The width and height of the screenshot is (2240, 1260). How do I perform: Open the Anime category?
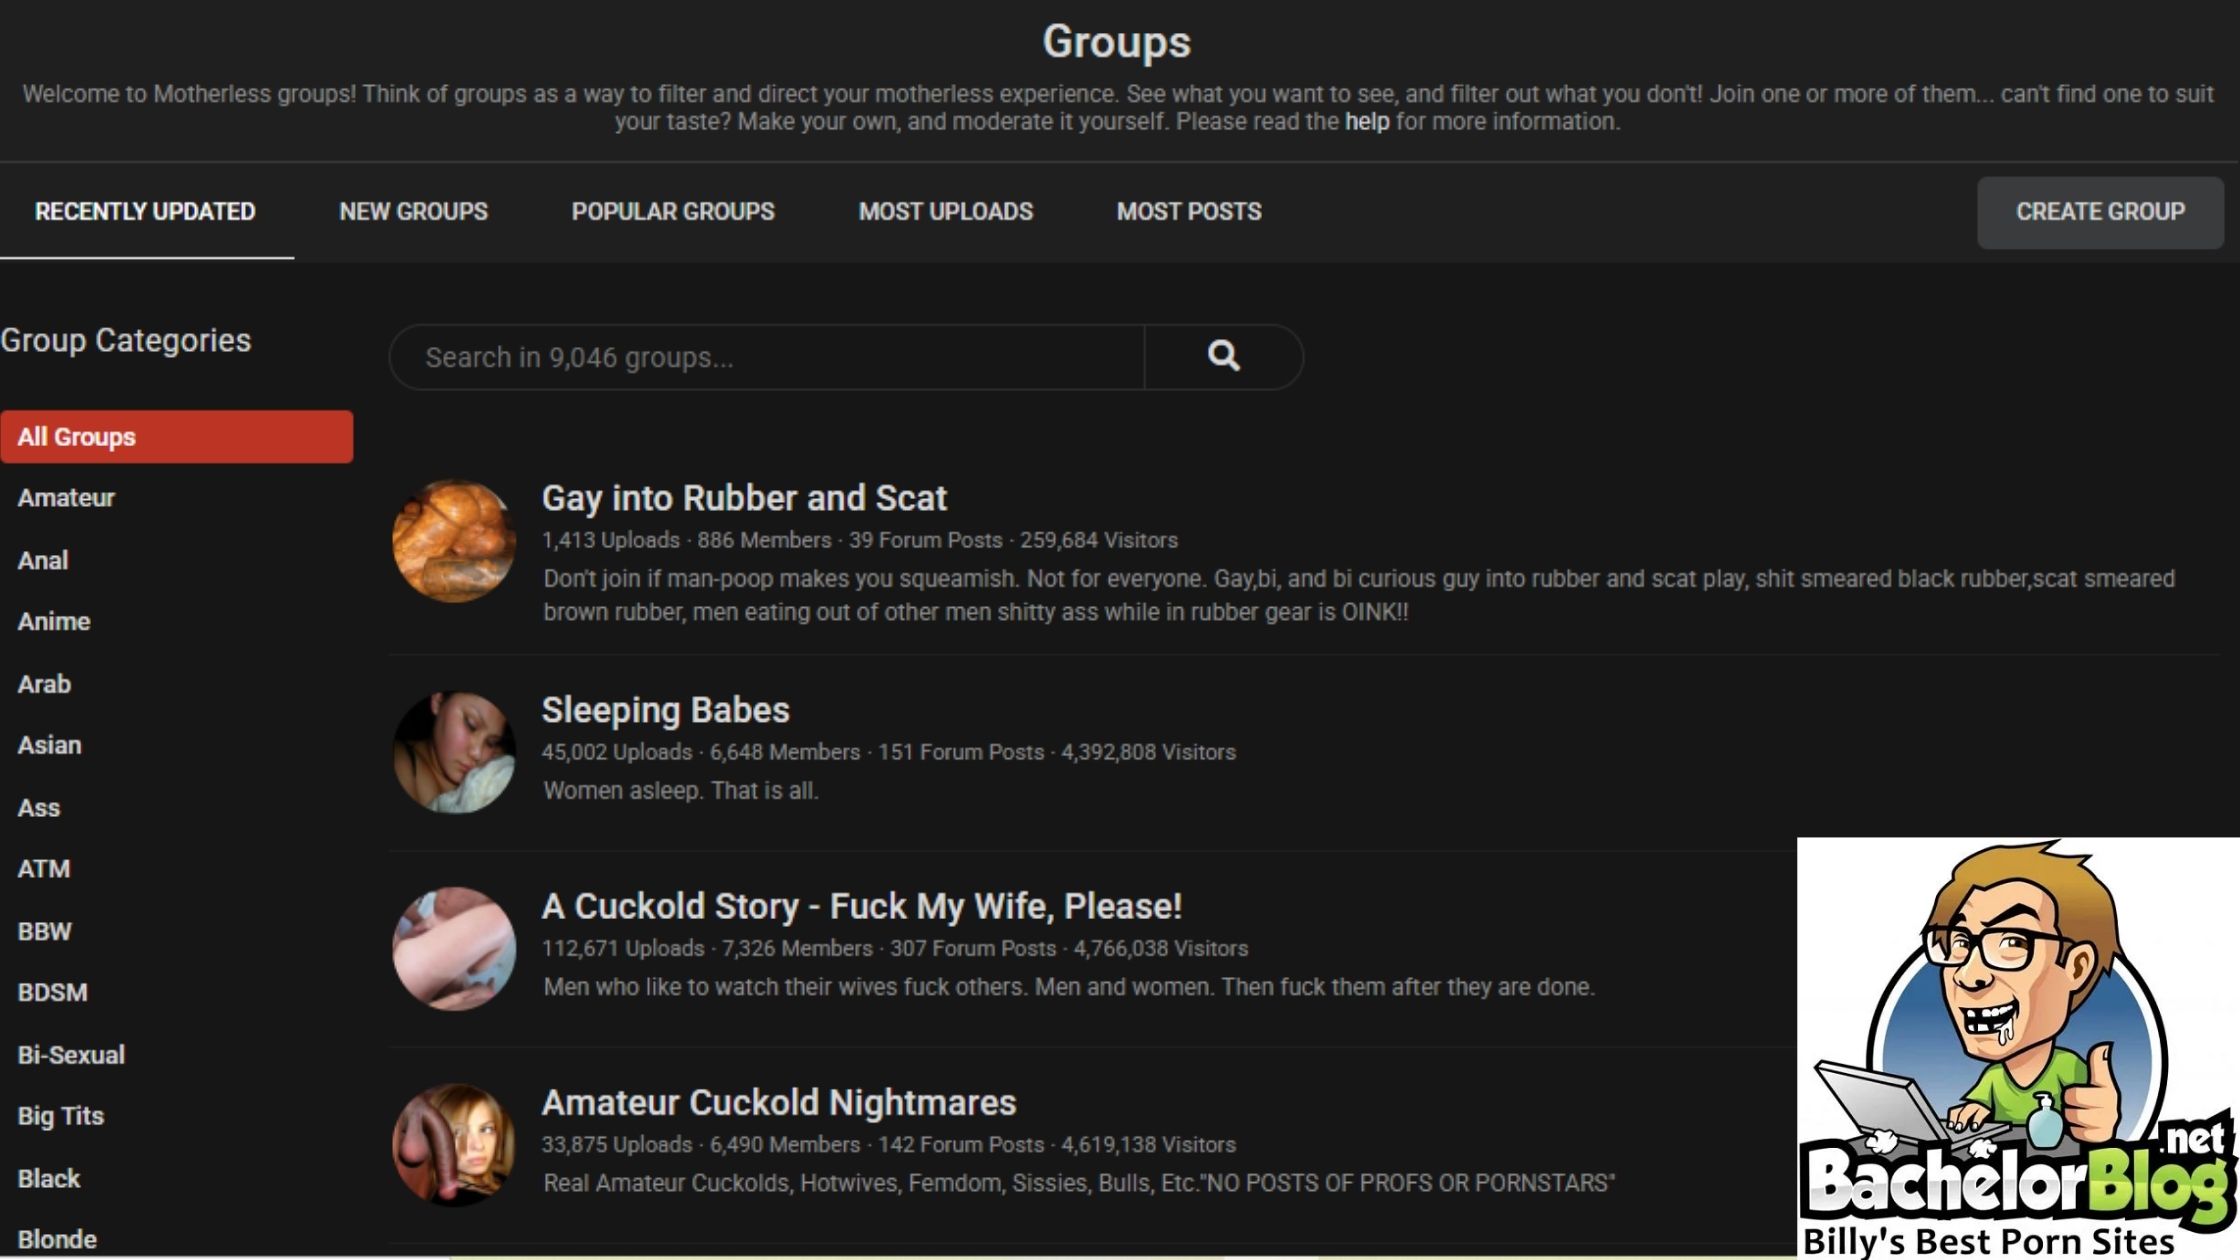pyautogui.click(x=54, y=621)
